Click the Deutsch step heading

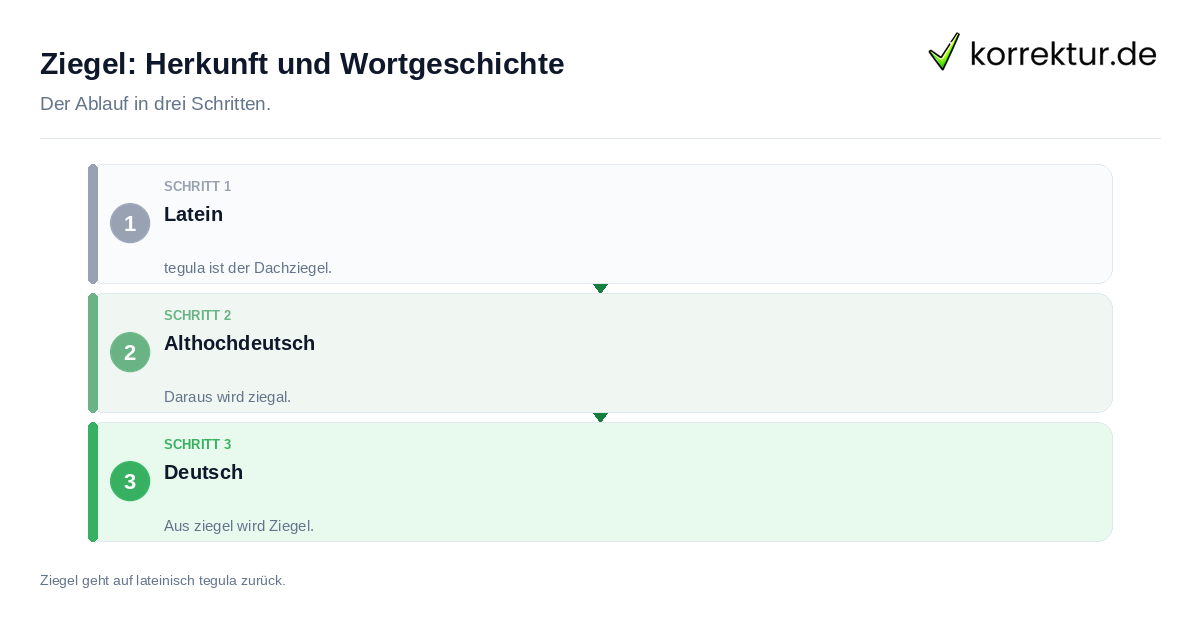(x=203, y=472)
